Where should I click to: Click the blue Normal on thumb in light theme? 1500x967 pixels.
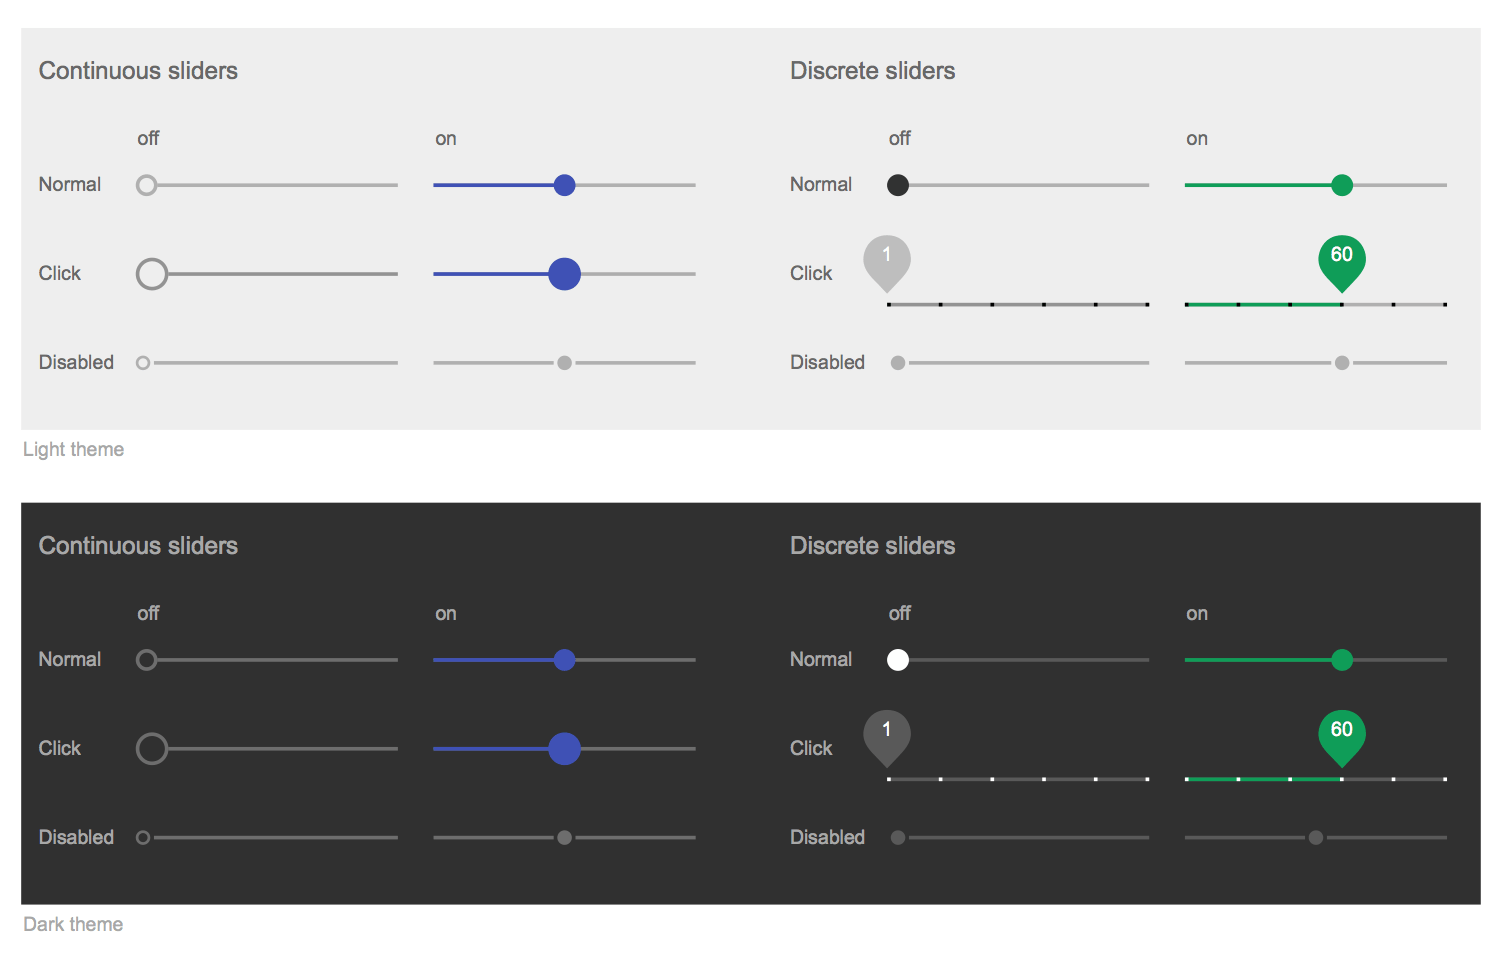(564, 185)
